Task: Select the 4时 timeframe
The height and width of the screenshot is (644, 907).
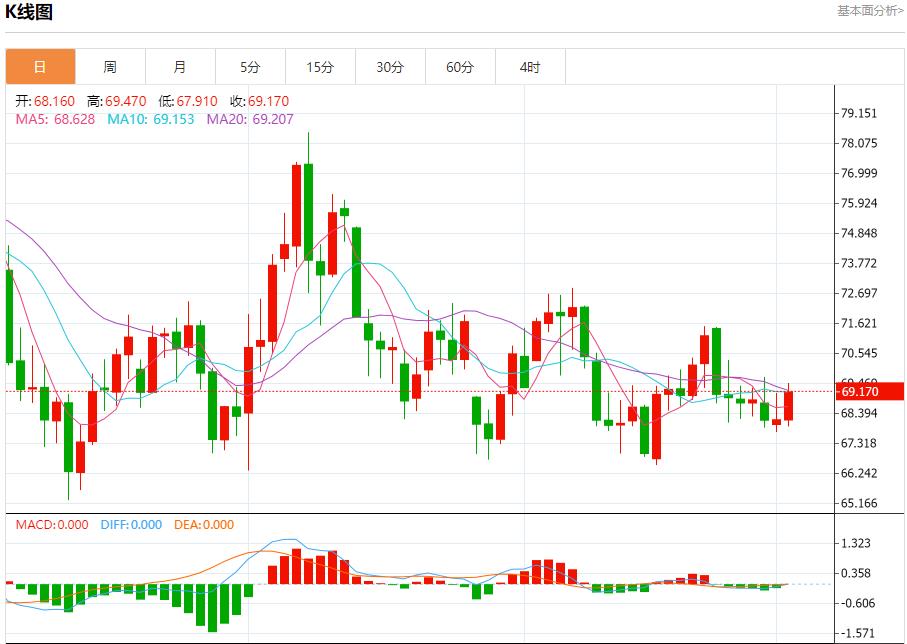Action: pyautogui.click(x=530, y=66)
